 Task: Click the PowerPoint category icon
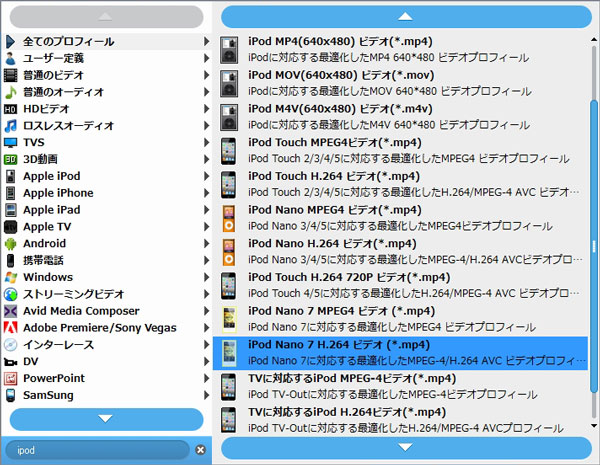click(10, 378)
